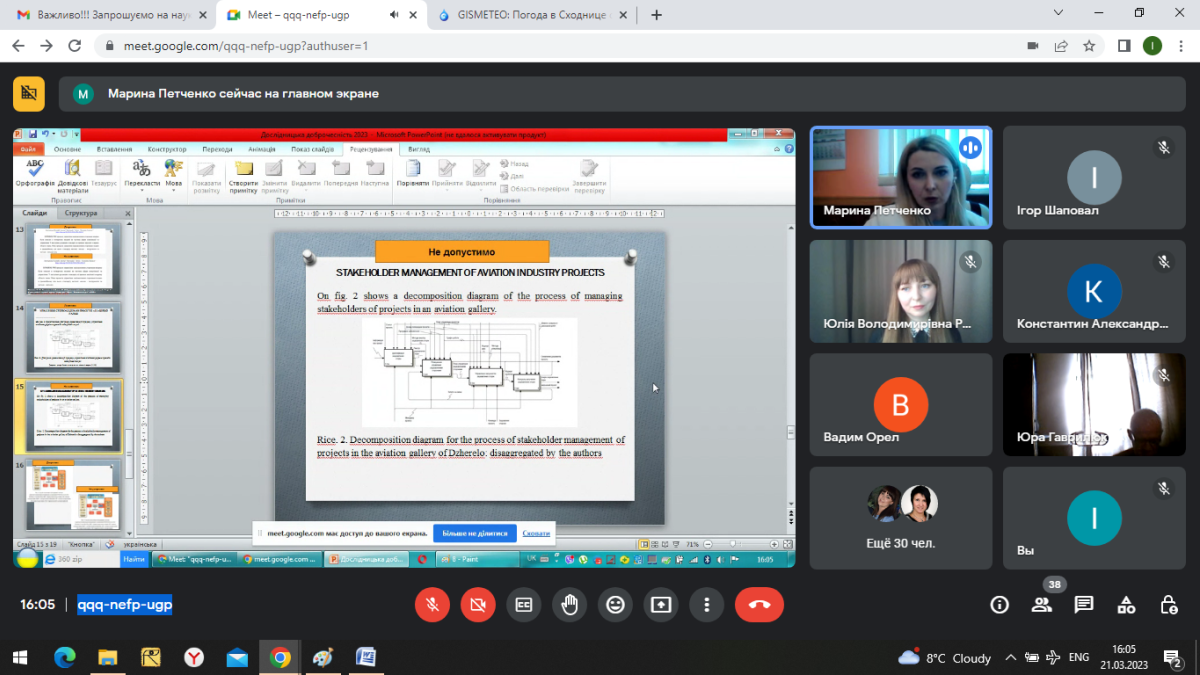The width and height of the screenshot is (1200, 675).
Task: Show hidden system tray icons
Action: coord(1011,657)
